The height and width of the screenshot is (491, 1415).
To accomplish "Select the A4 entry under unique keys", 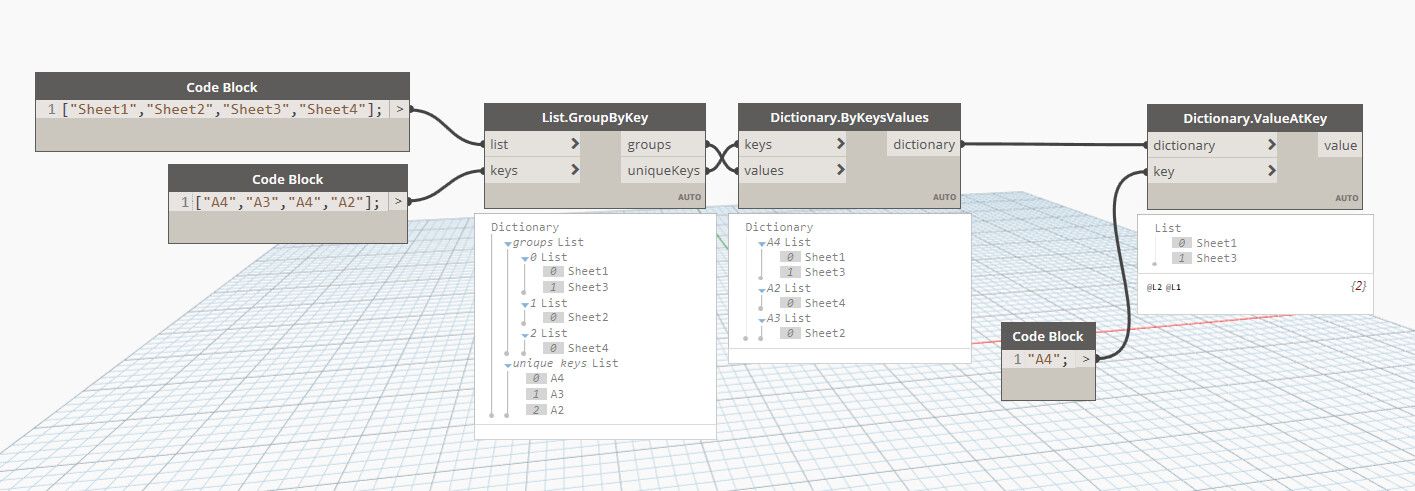I will (x=557, y=378).
